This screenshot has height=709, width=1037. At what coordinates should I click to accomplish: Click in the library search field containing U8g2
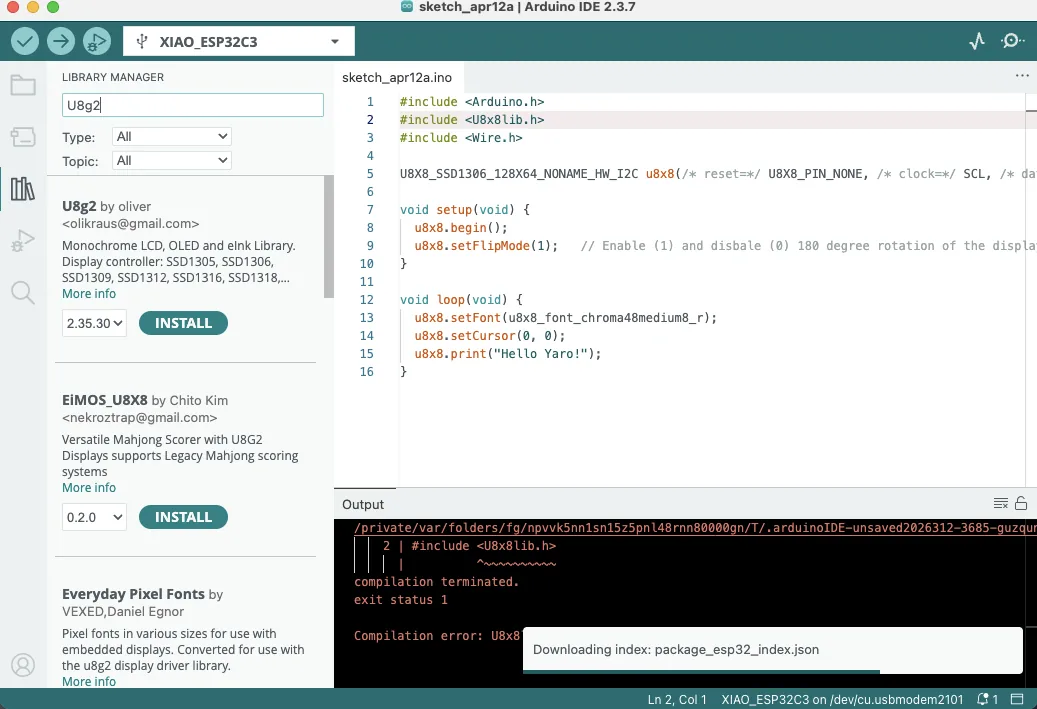click(x=192, y=105)
